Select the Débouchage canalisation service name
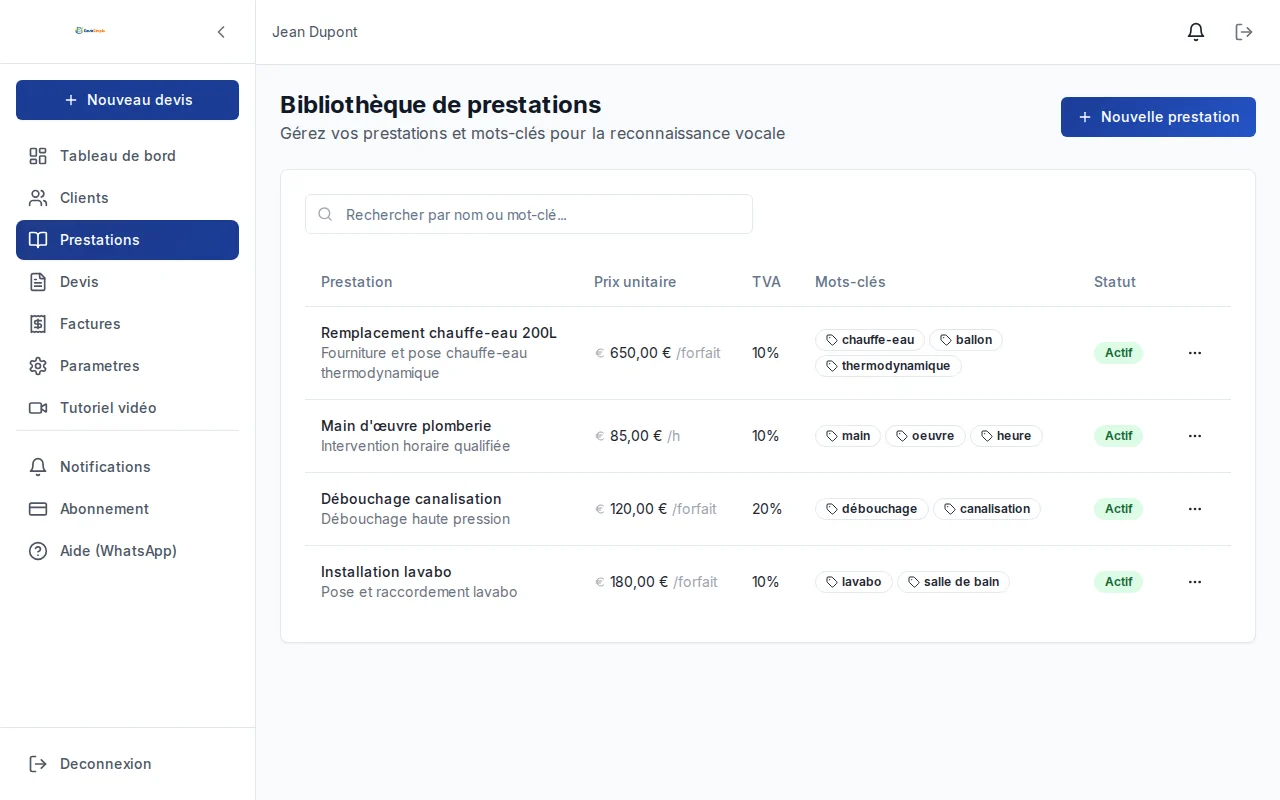The height and width of the screenshot is (800, 1280). click(411, 499)
